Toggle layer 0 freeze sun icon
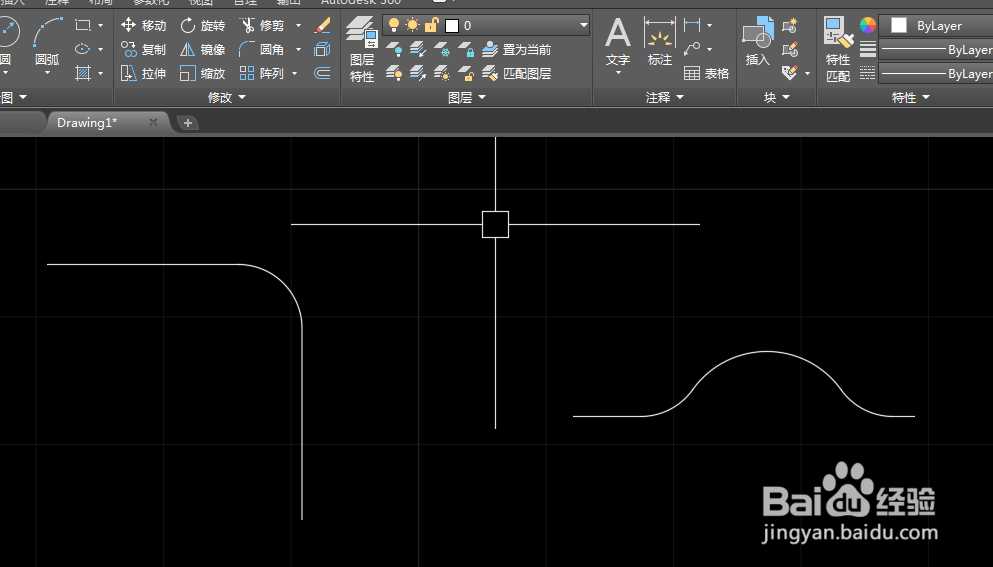This screenshot has width=993, height=567. coord(412,25)
